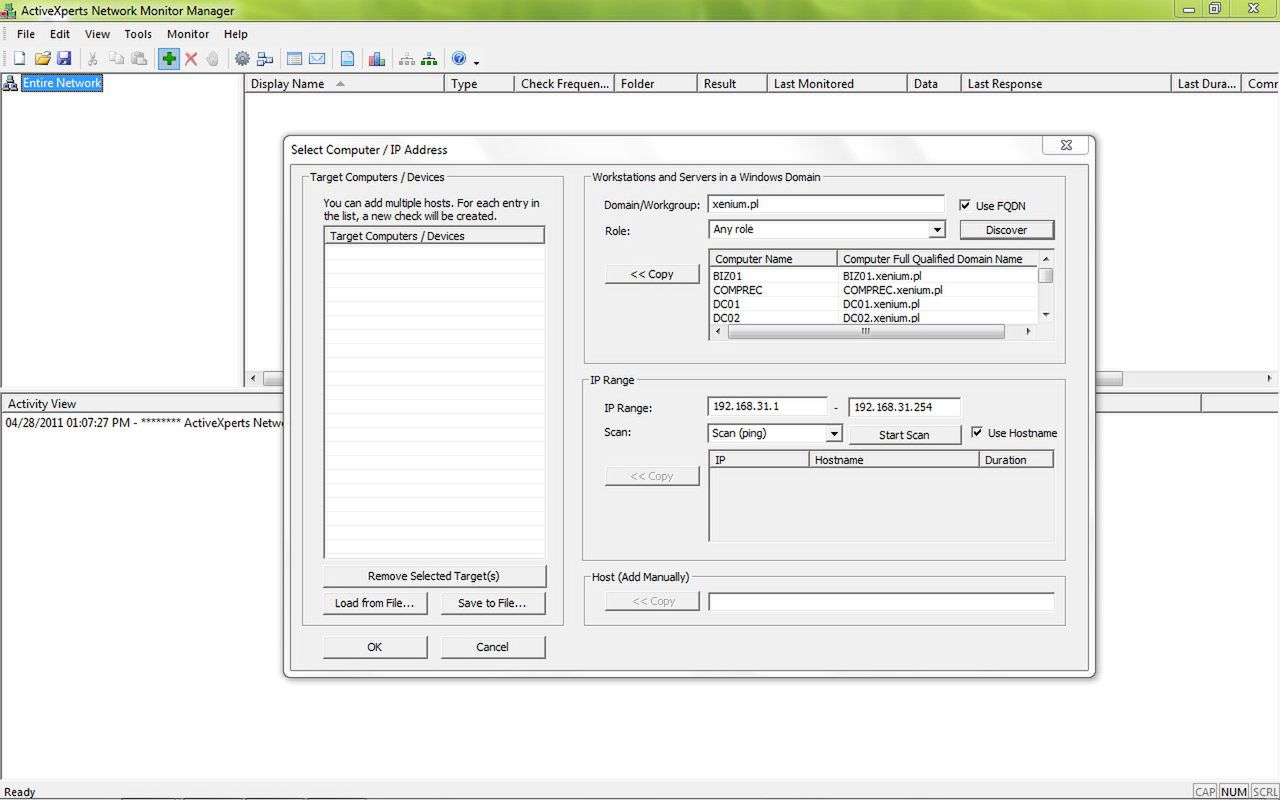Click the computer list horizontal scrollbar thumb
1280x800 pixels.
tap(866, 332)
